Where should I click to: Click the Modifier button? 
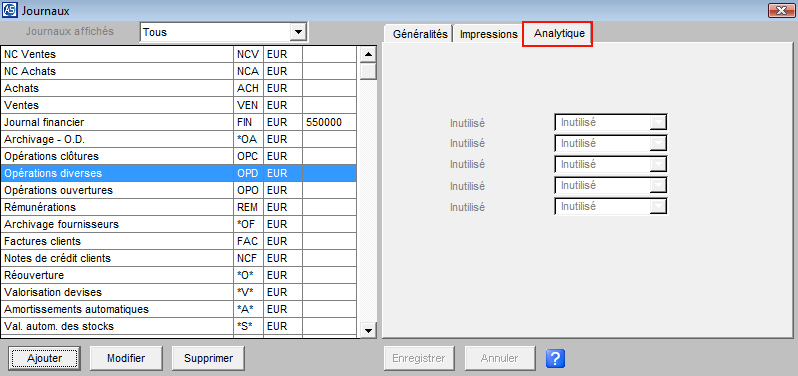pos(126,358)
